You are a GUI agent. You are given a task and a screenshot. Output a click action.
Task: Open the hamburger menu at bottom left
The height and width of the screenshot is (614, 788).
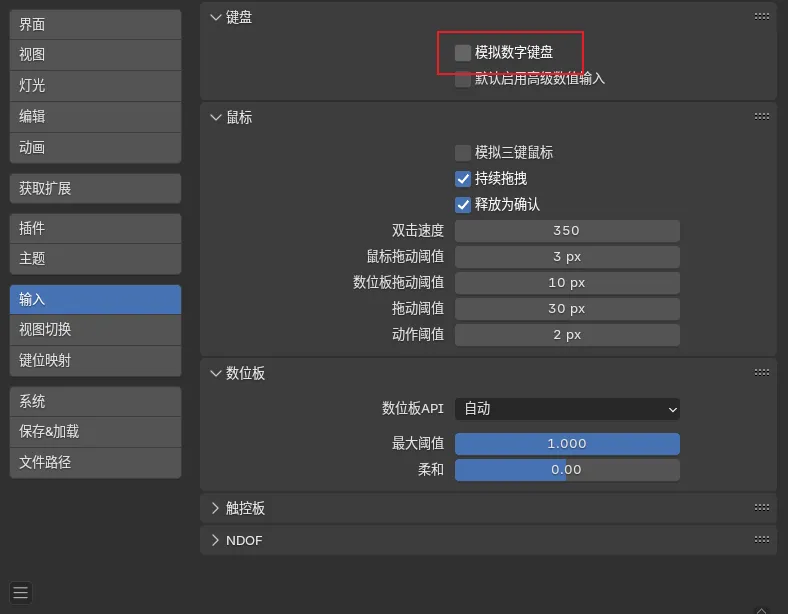[21, 592]
